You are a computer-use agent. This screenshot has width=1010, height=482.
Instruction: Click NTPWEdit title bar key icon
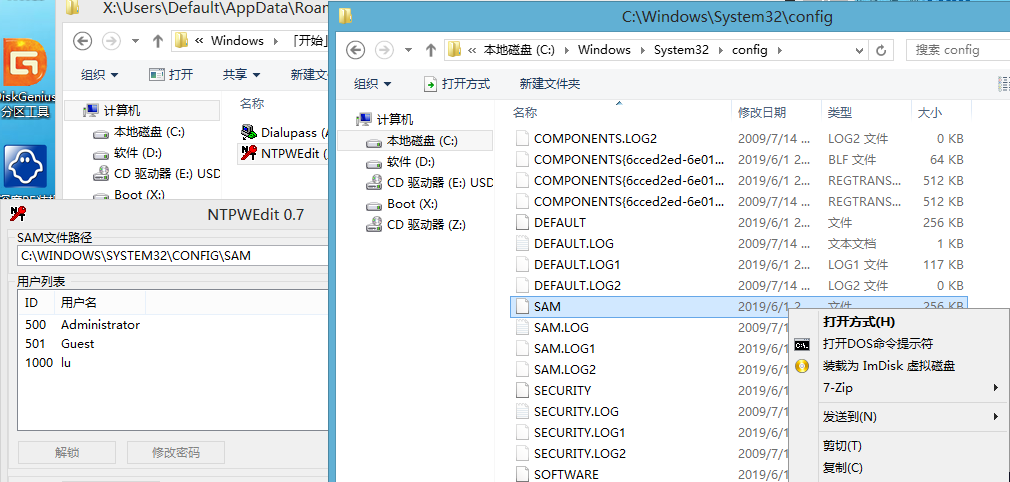(x=17, y=214)
